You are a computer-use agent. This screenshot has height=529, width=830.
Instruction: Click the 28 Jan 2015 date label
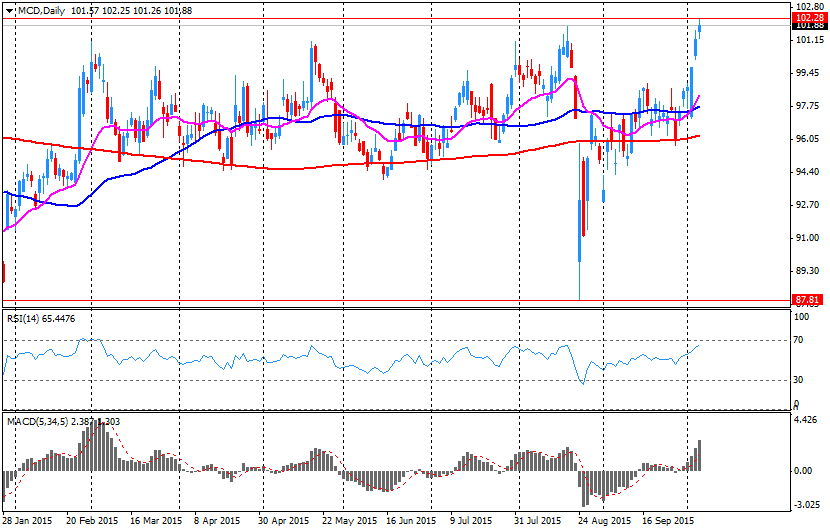28,521
